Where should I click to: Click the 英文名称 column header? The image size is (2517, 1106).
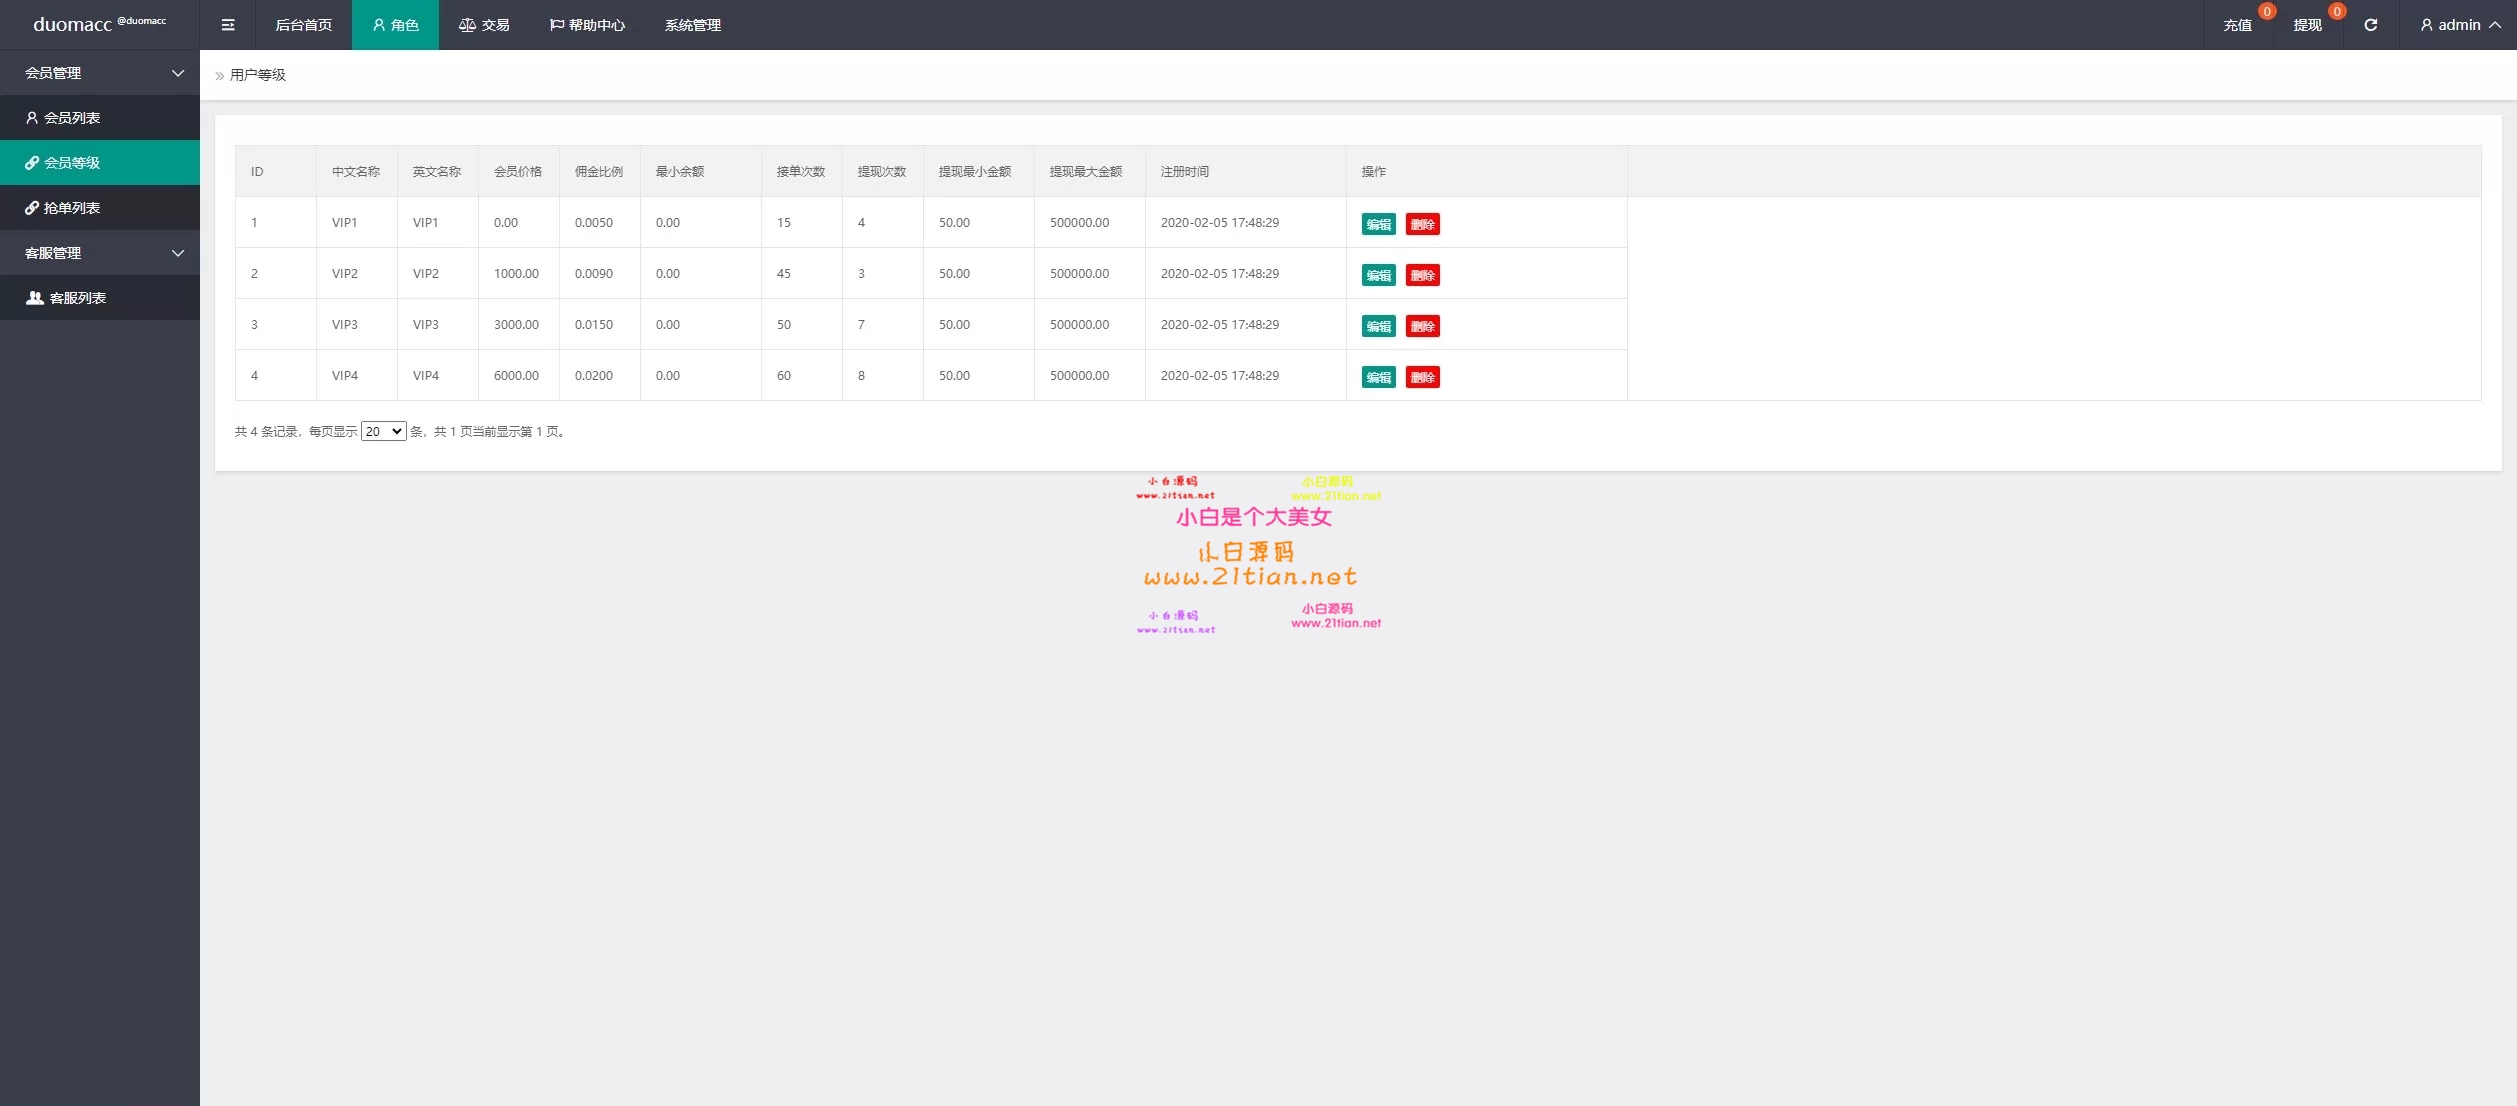(x=437, y=172)
